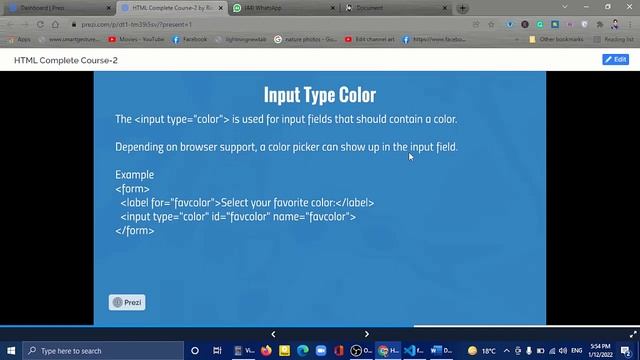The image size is (640, 360).
Task: Open the Chrome three-dot menu
Action: 630,24
